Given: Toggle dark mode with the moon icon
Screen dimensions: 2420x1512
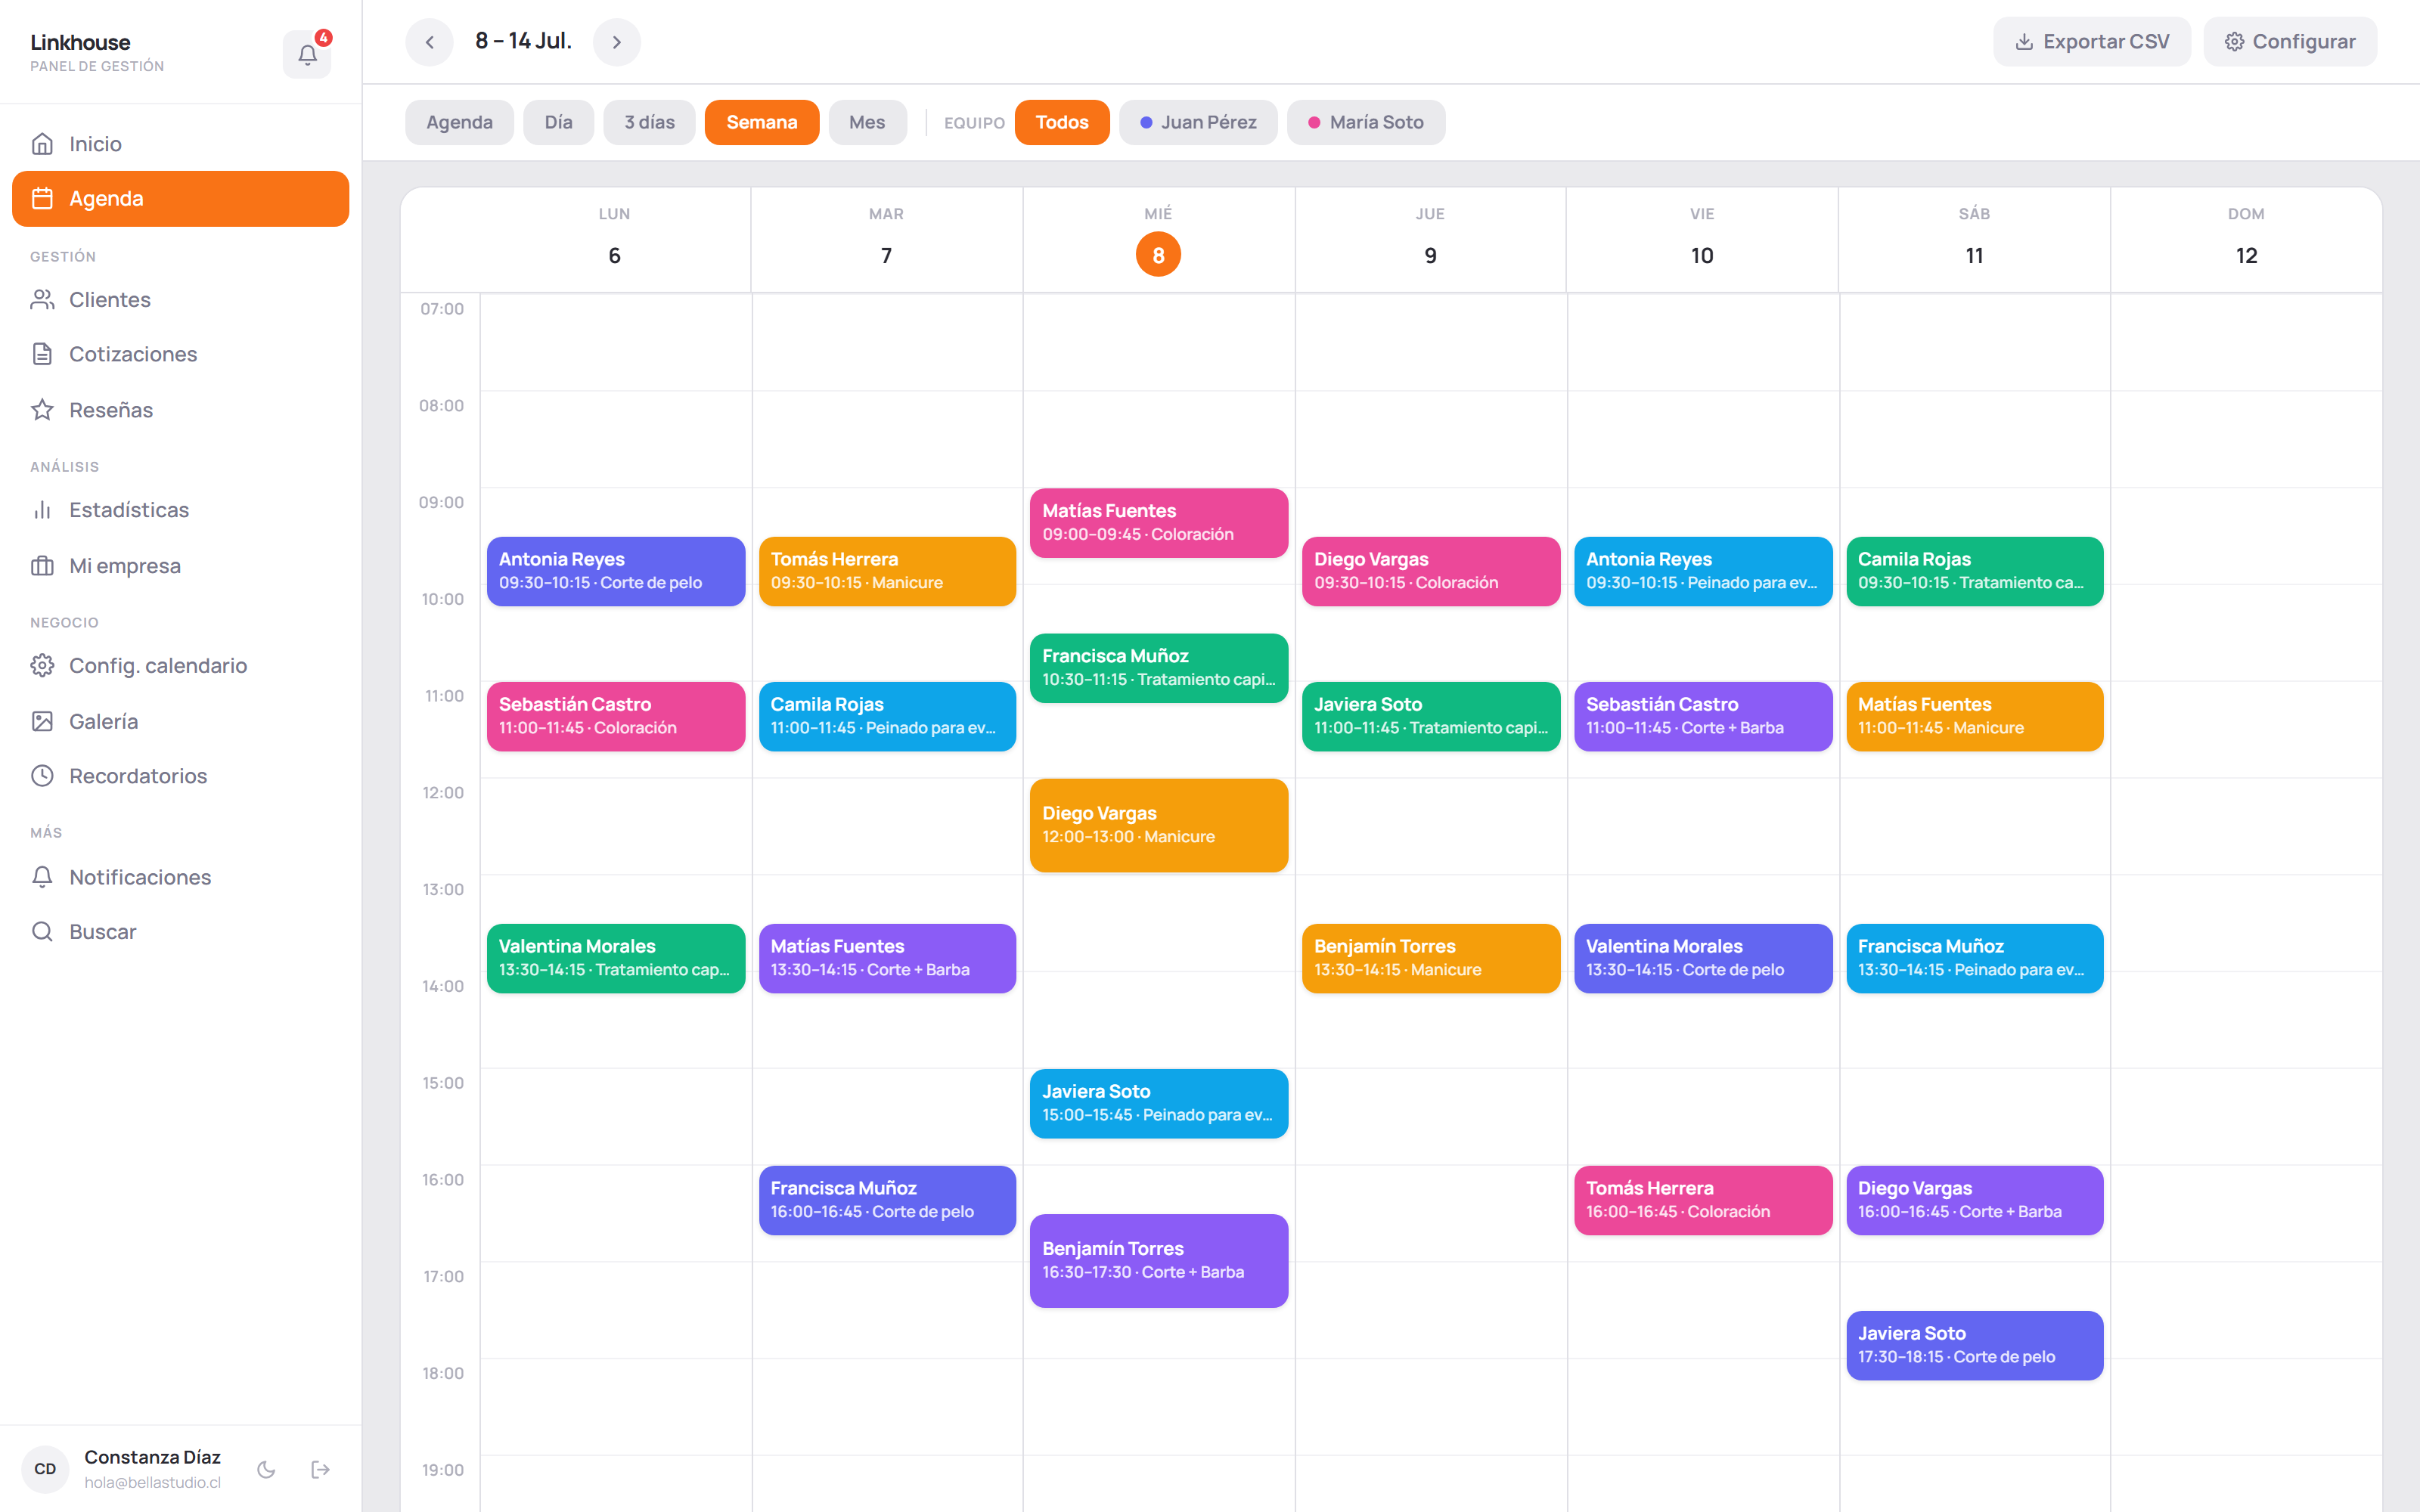Looking at the screenshot, I should (x=266, y=1469).
